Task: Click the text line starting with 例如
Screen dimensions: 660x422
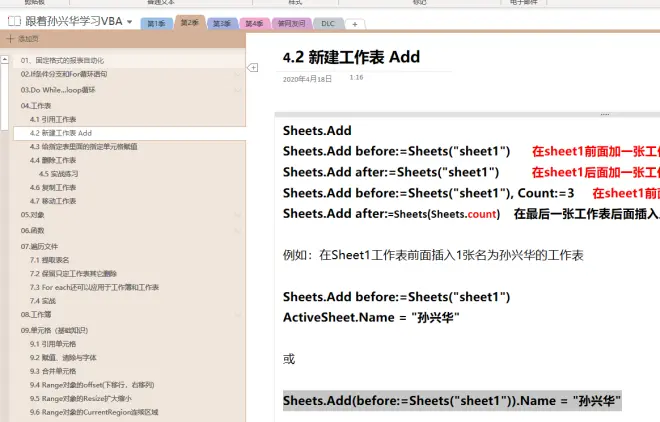Action: tap(433, 255)
